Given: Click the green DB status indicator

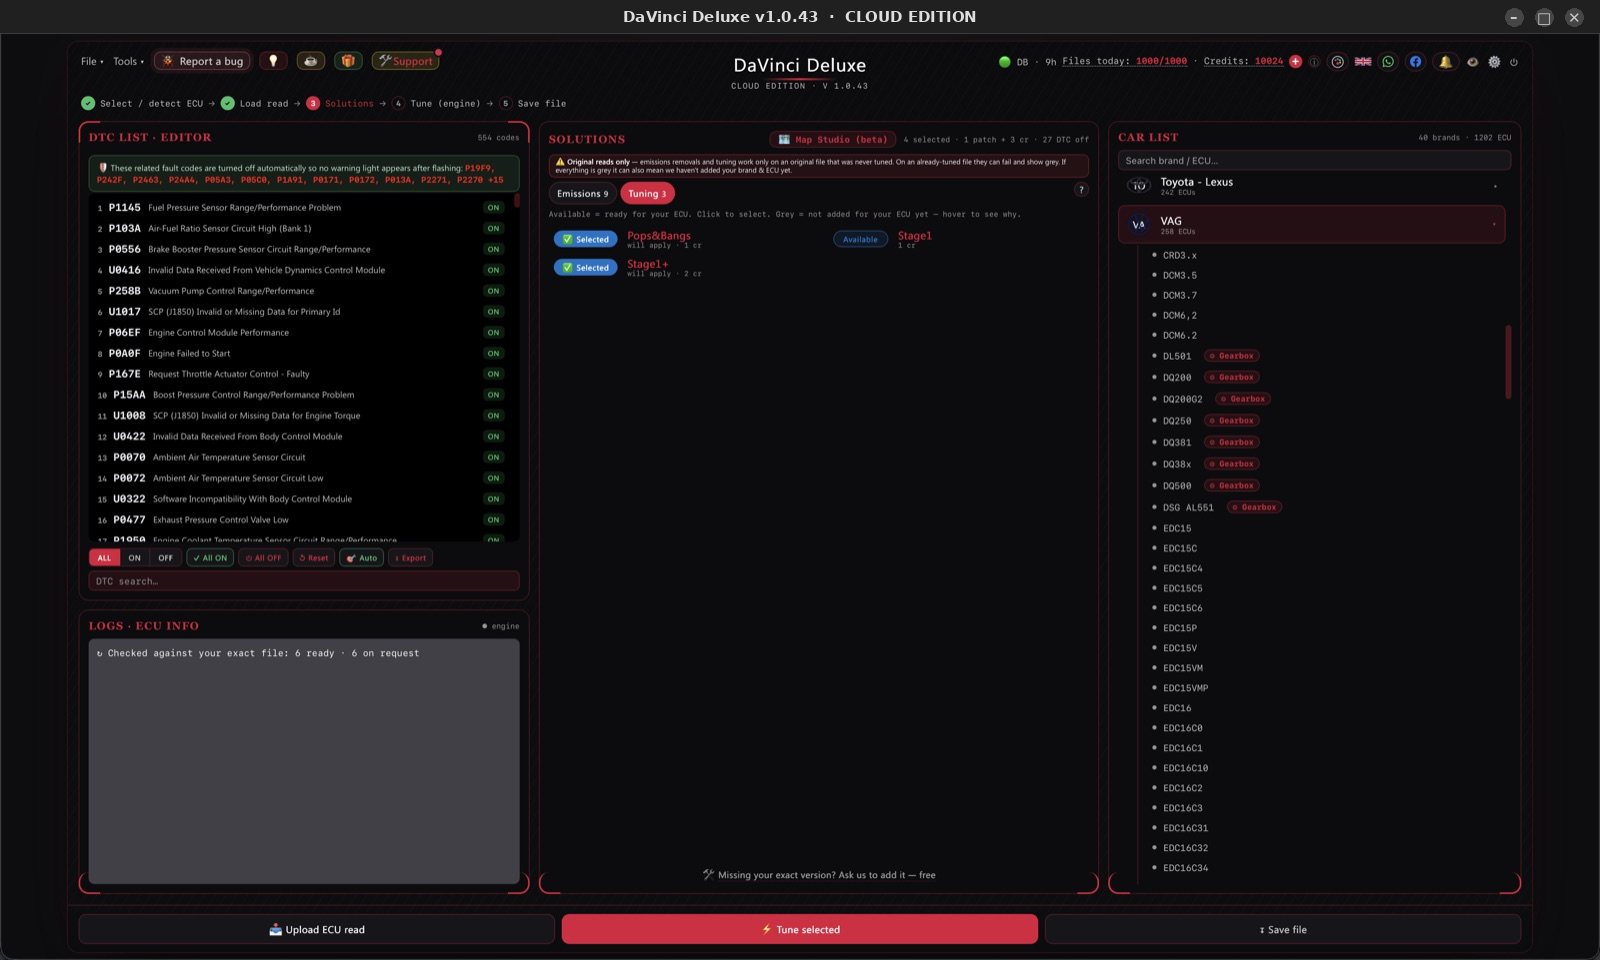Looking at the screenshot, I should click(x=1004, y=62).
